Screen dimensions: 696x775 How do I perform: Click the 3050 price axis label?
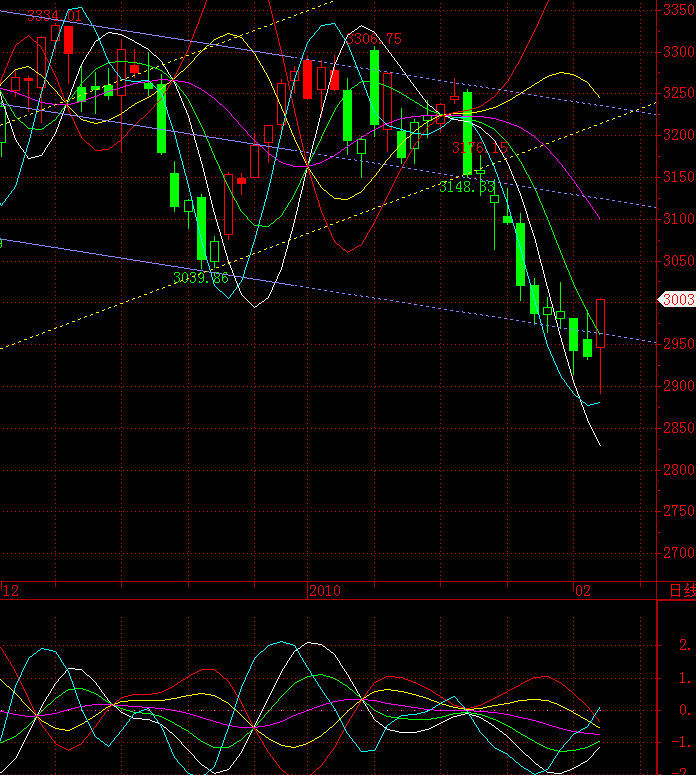(x=679, y=260)
